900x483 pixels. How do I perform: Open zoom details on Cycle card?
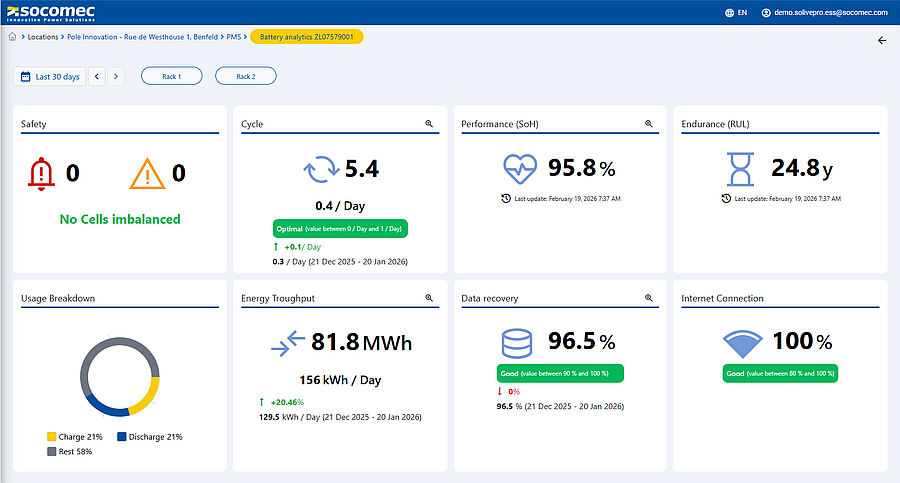(x=429, y=124)
